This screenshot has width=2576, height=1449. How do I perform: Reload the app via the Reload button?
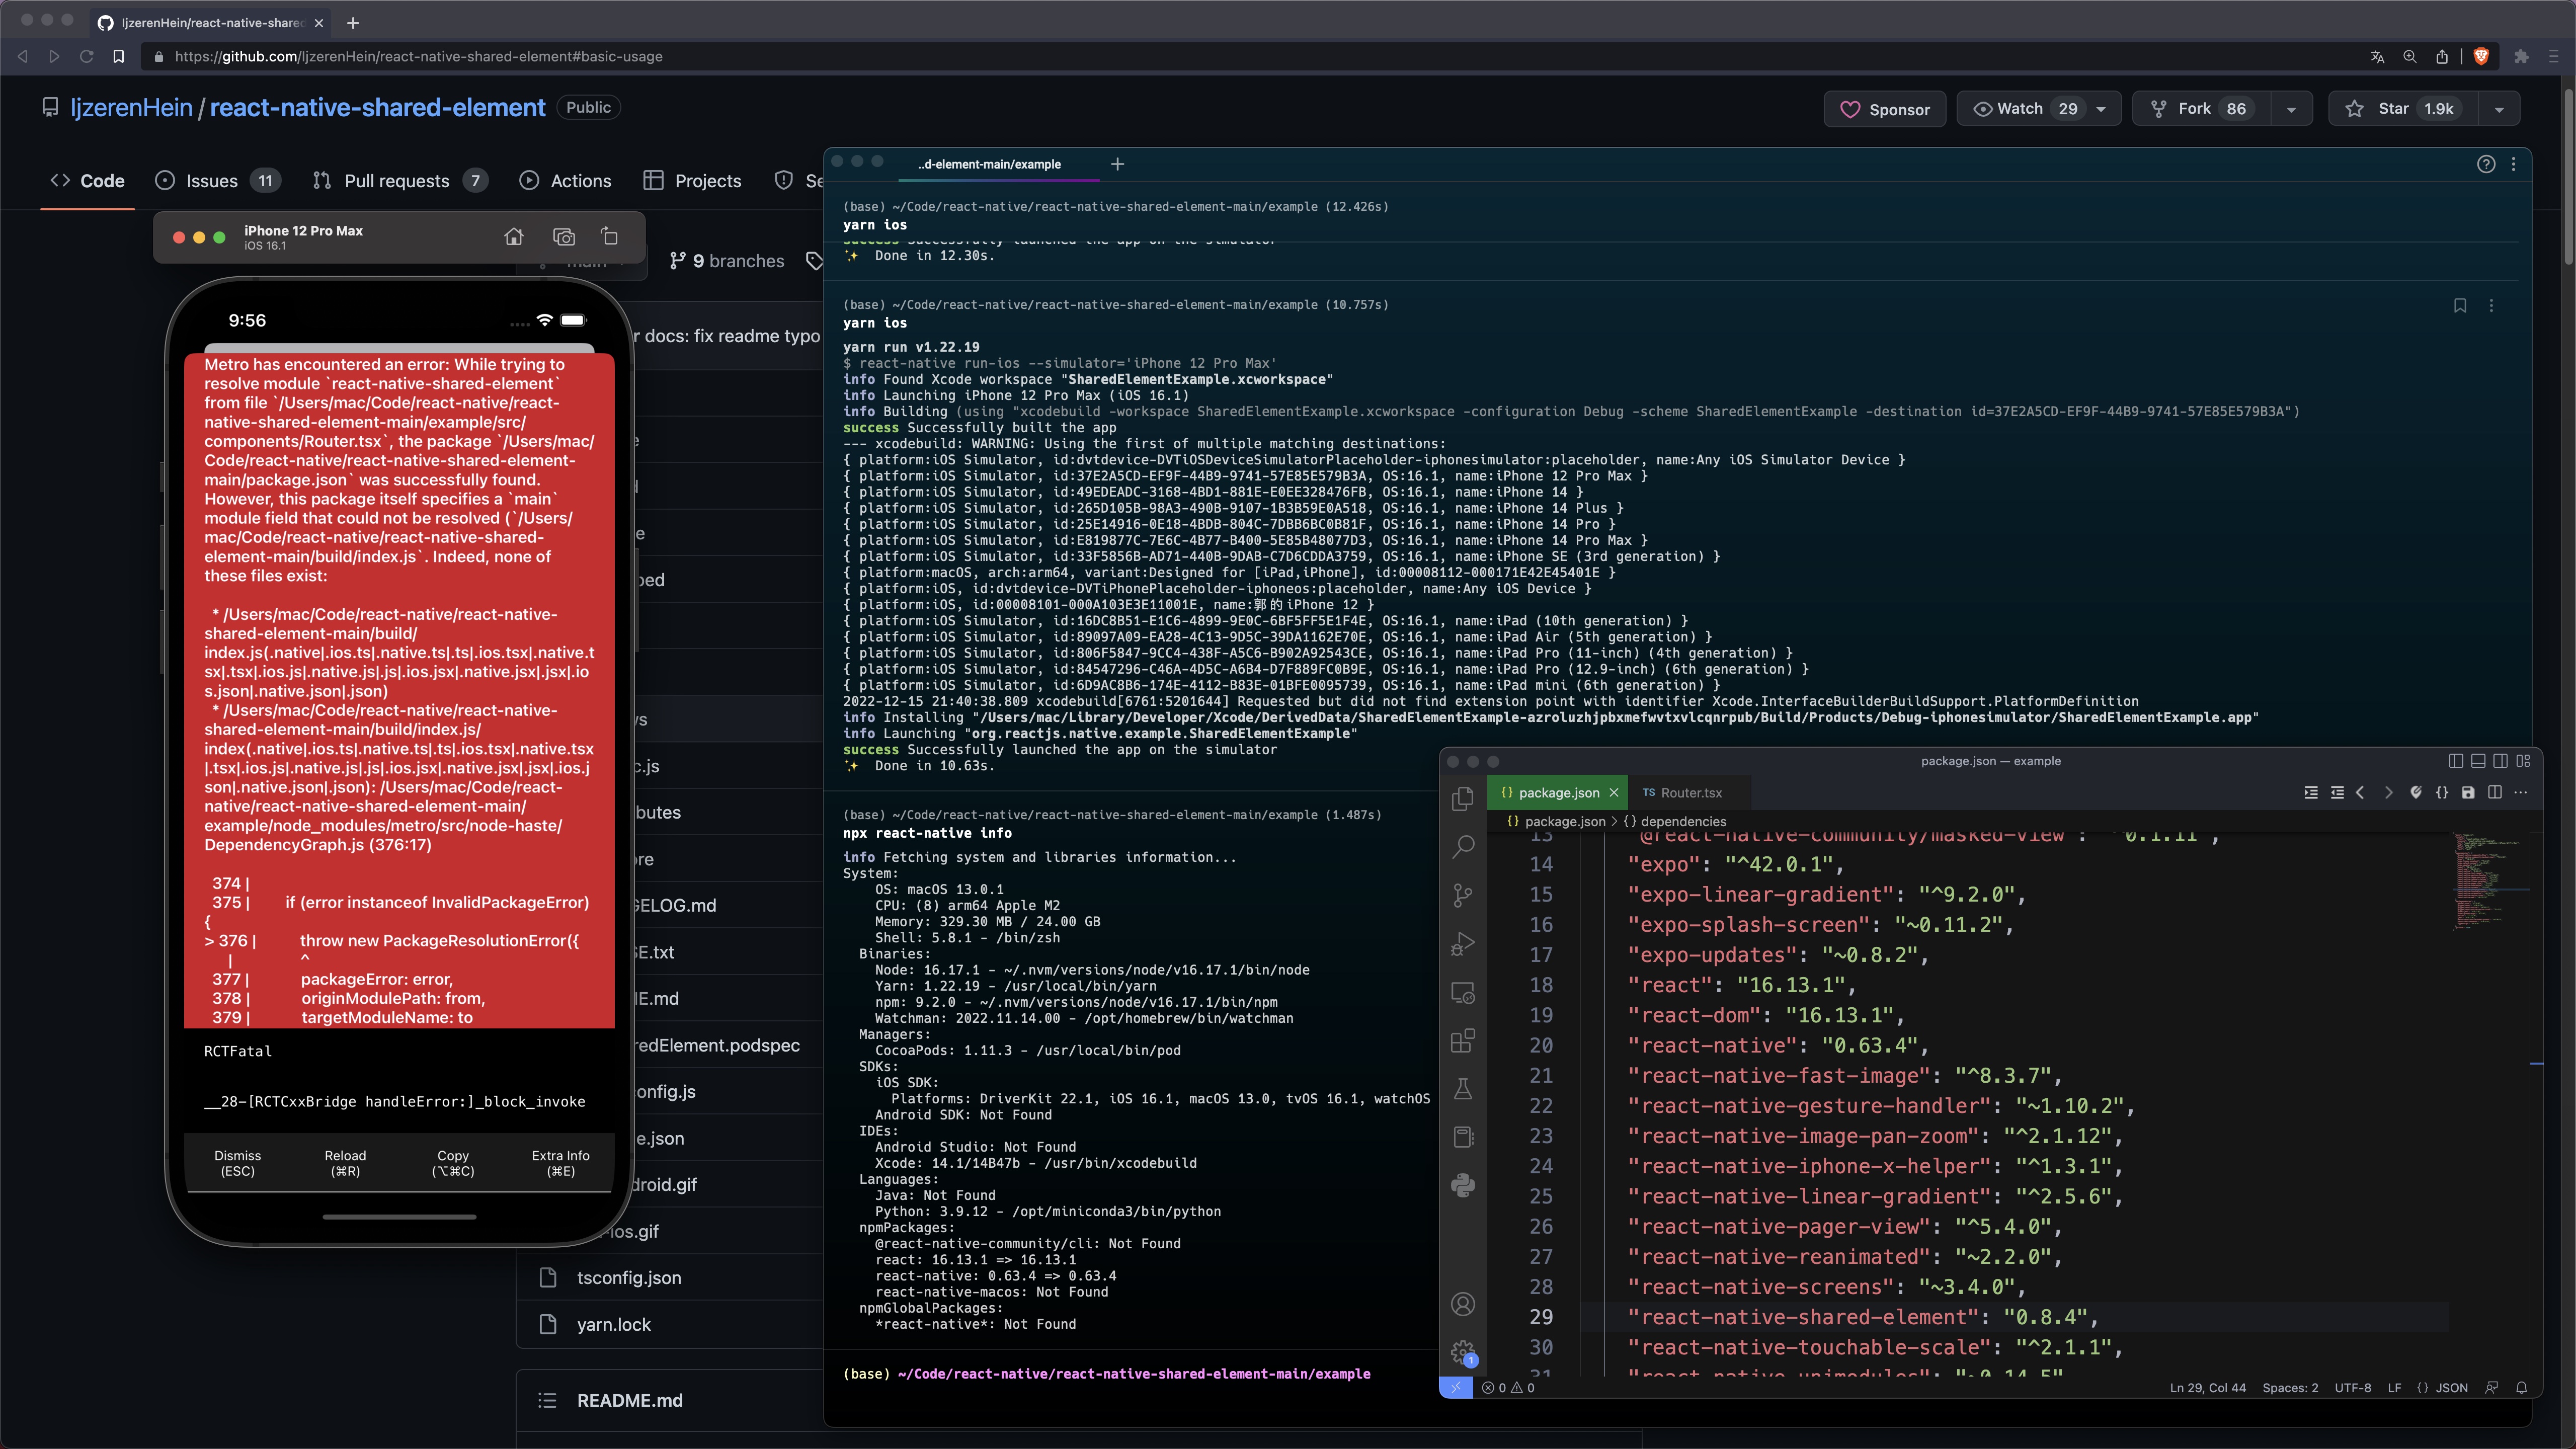point(345,1162)
